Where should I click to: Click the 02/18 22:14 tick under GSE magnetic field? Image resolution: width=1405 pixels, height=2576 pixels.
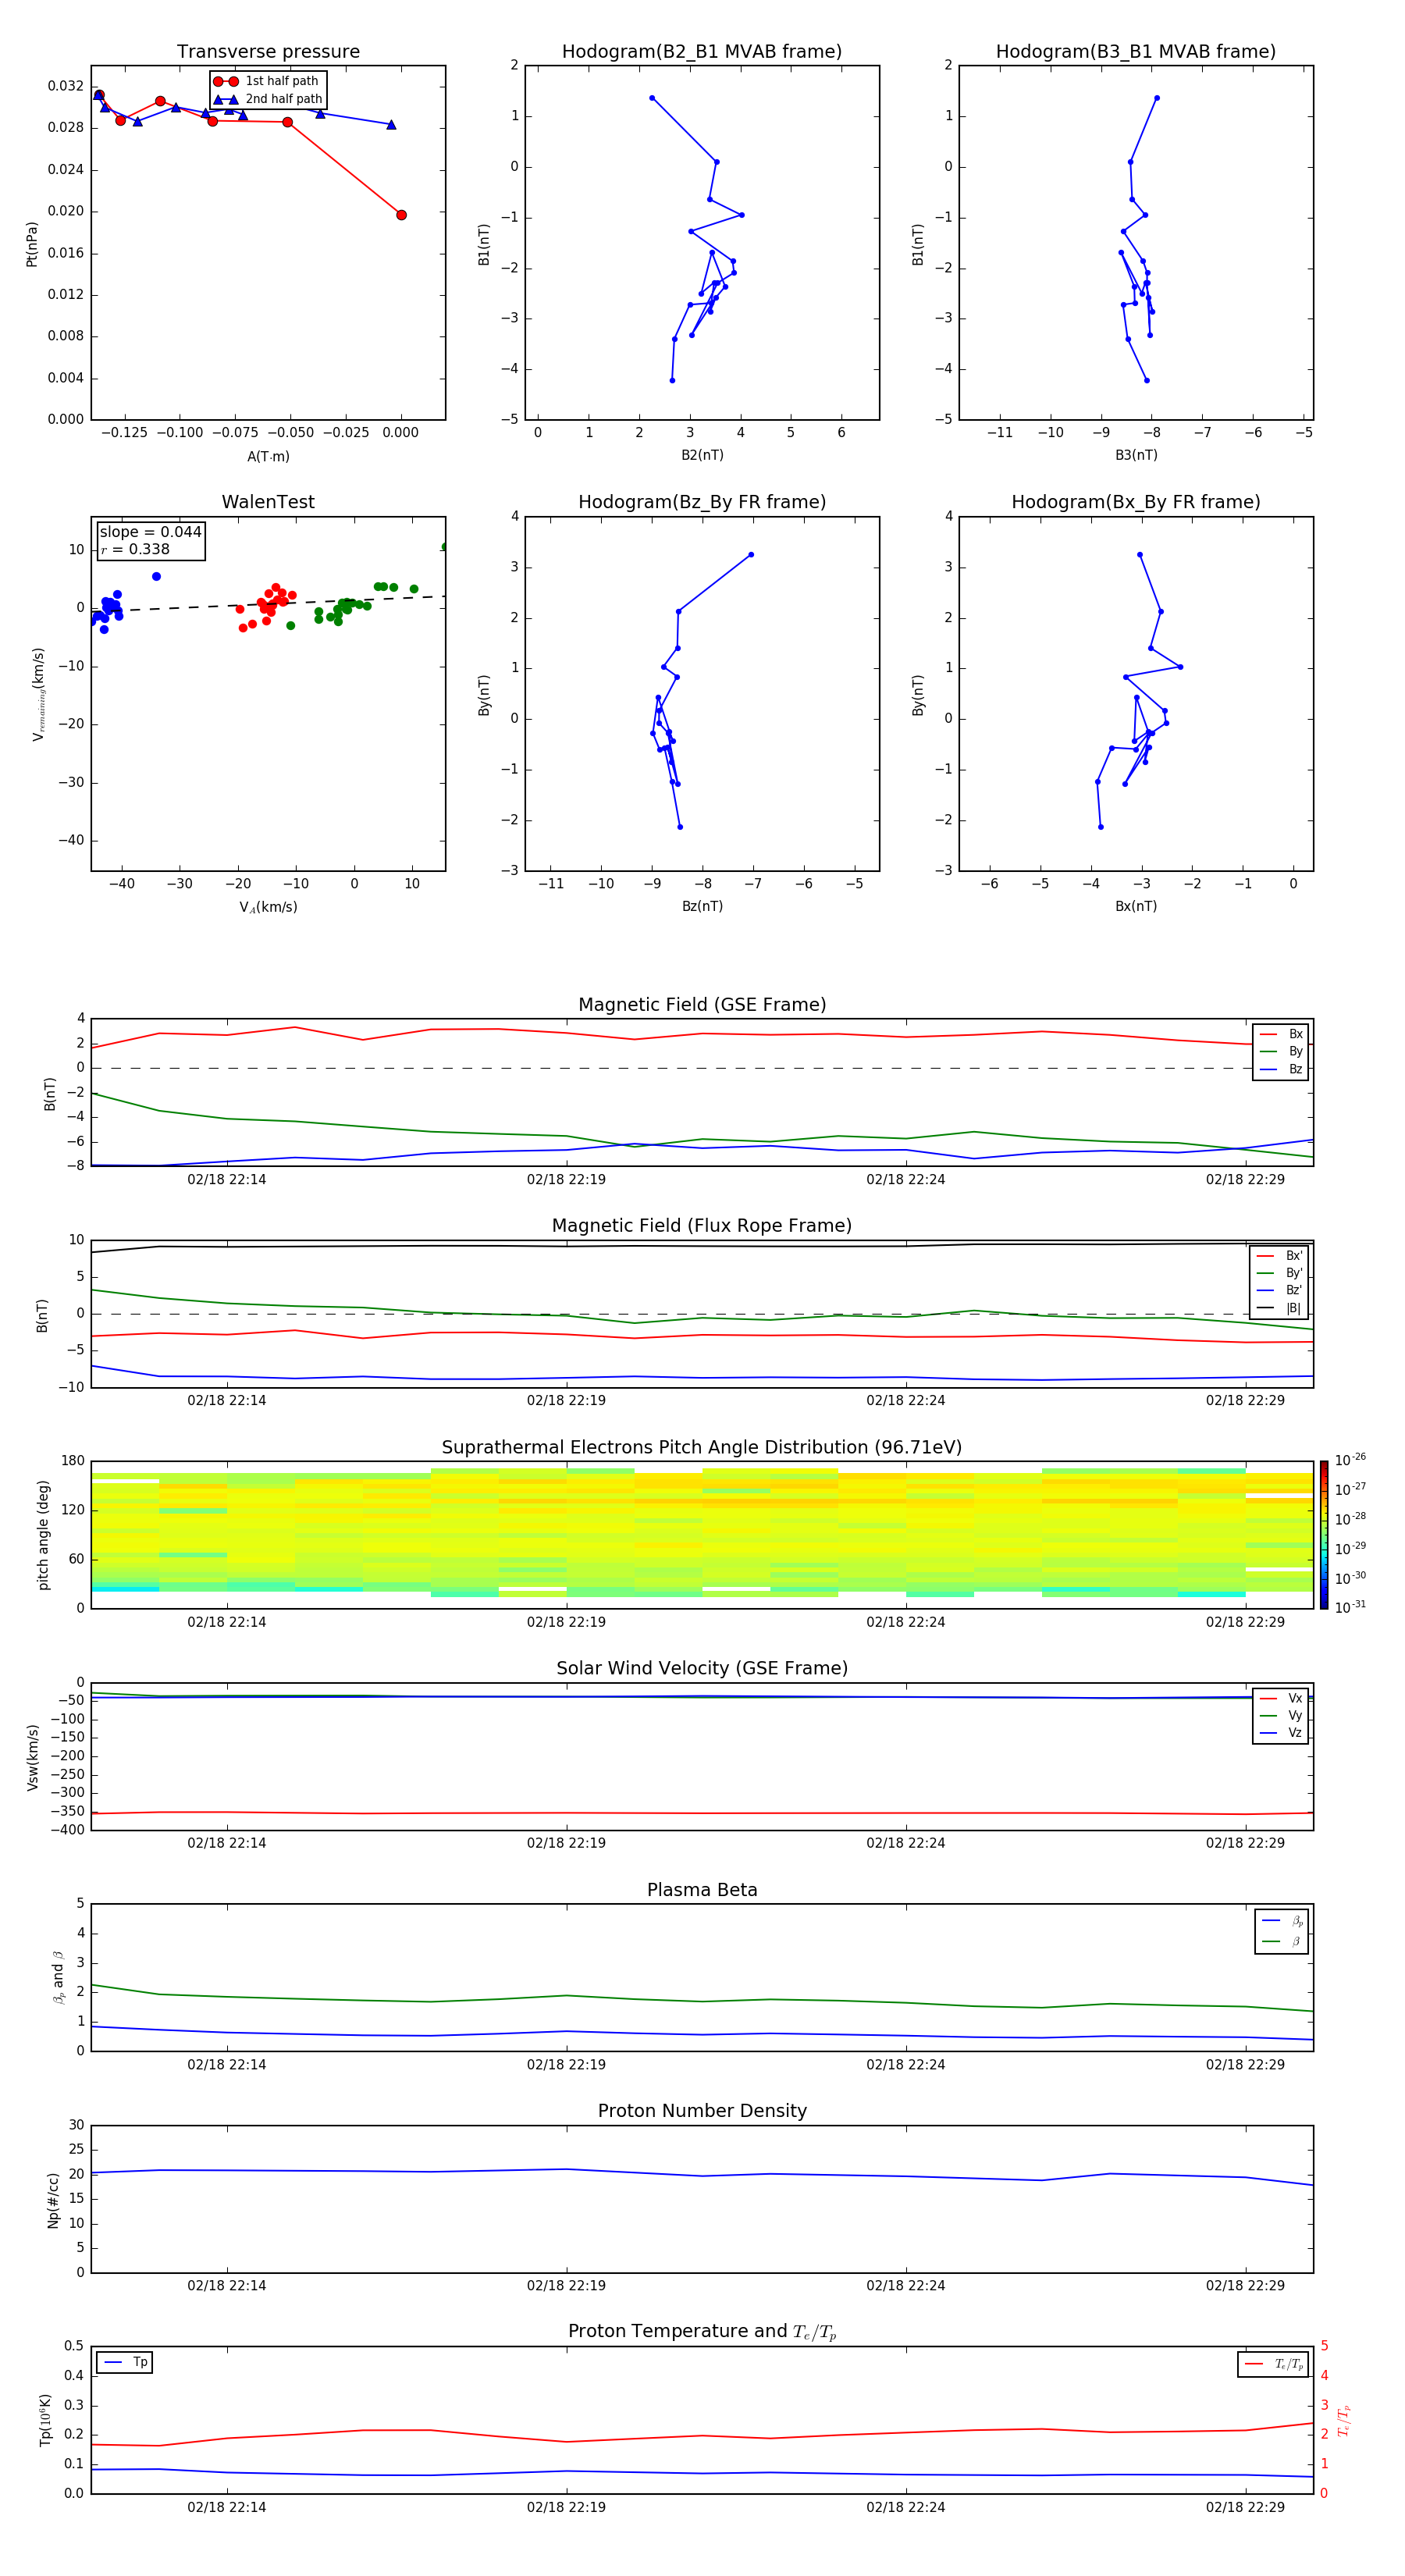(227, 1180)
